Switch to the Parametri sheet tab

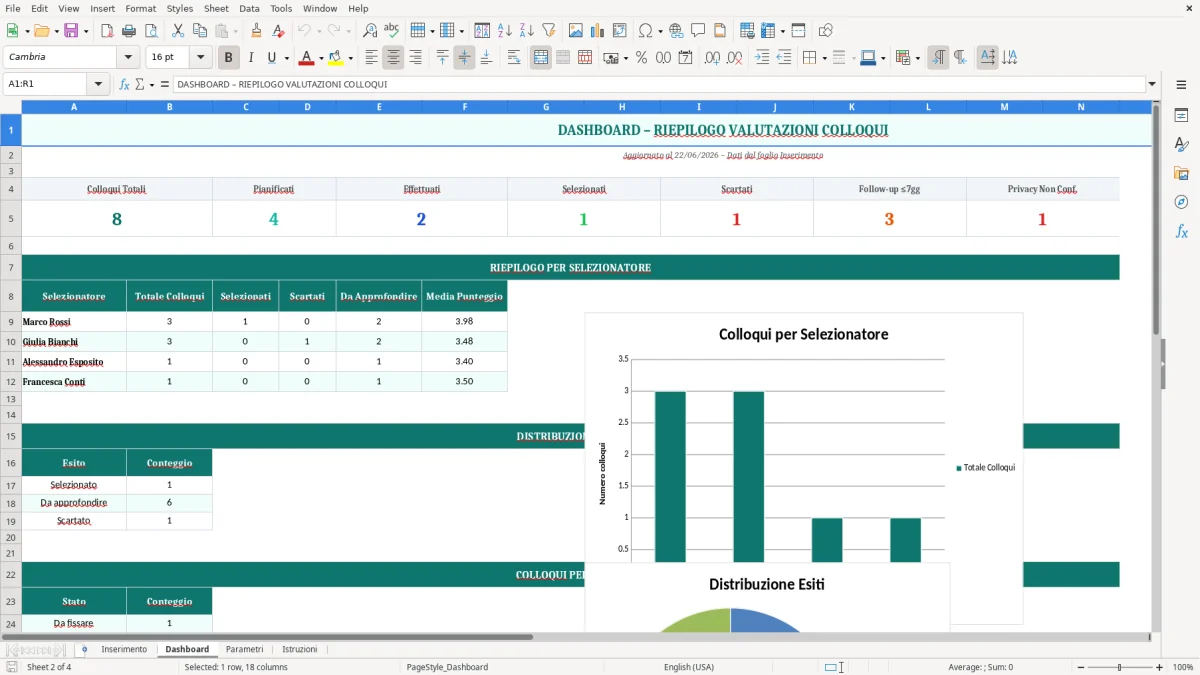245,650
